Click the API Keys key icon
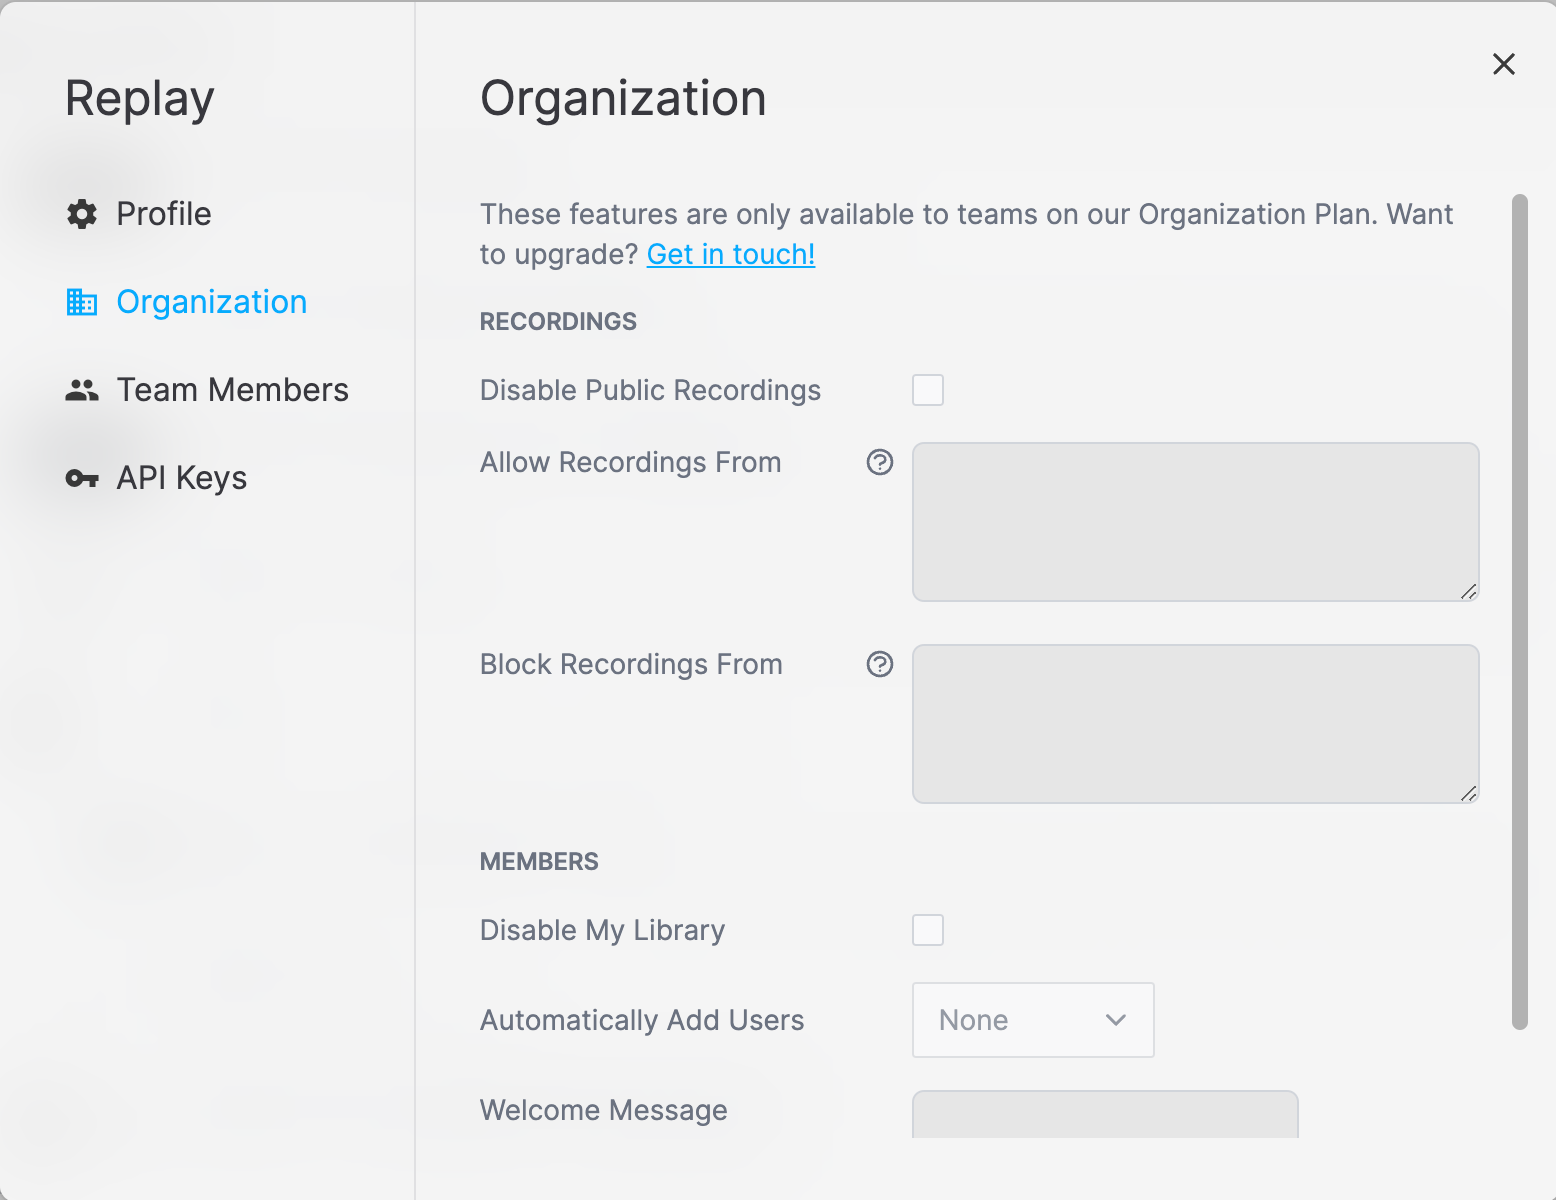1556x1200 pixels. tap(82, 478)
